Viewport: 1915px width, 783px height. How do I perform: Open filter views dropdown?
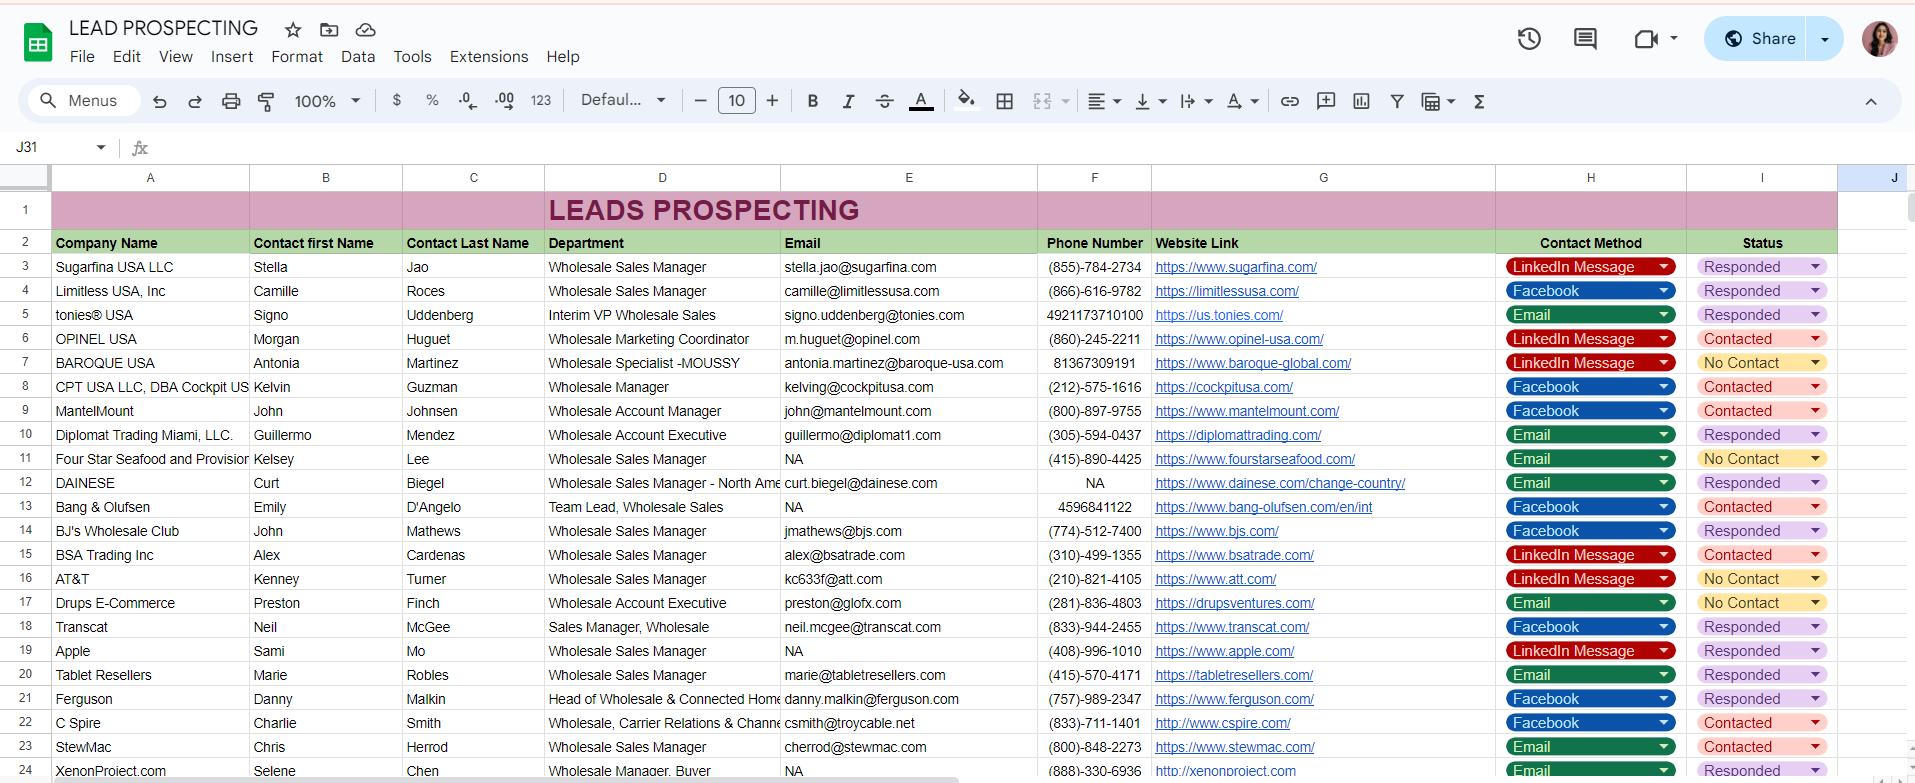point(1438,101)
